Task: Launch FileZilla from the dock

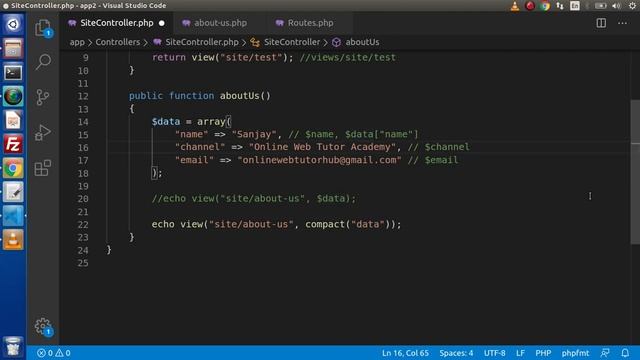Action: [13, 144]
